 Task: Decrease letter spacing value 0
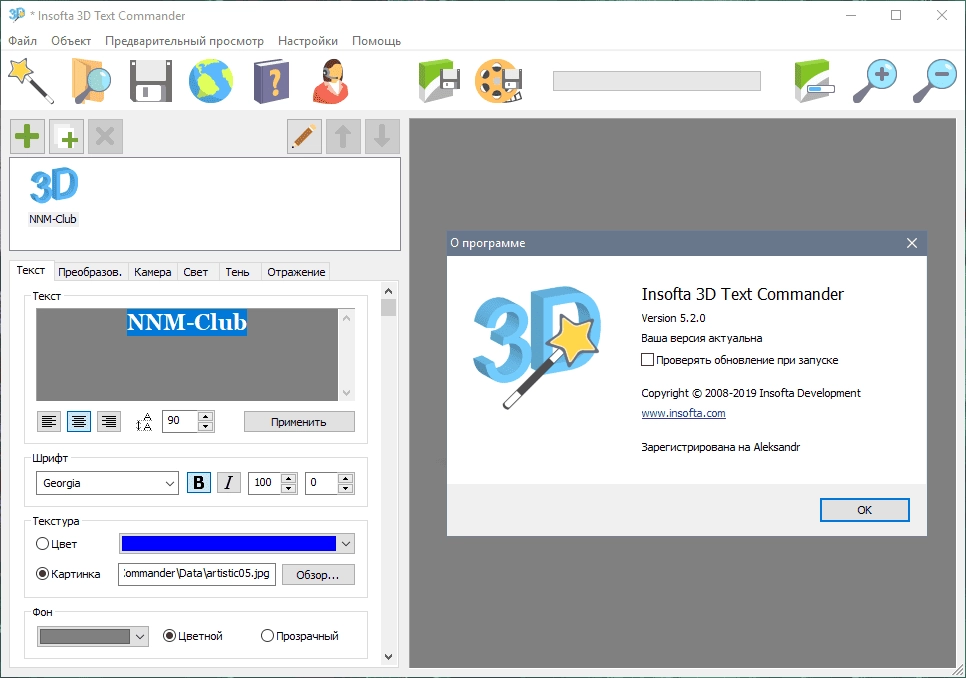346,488
